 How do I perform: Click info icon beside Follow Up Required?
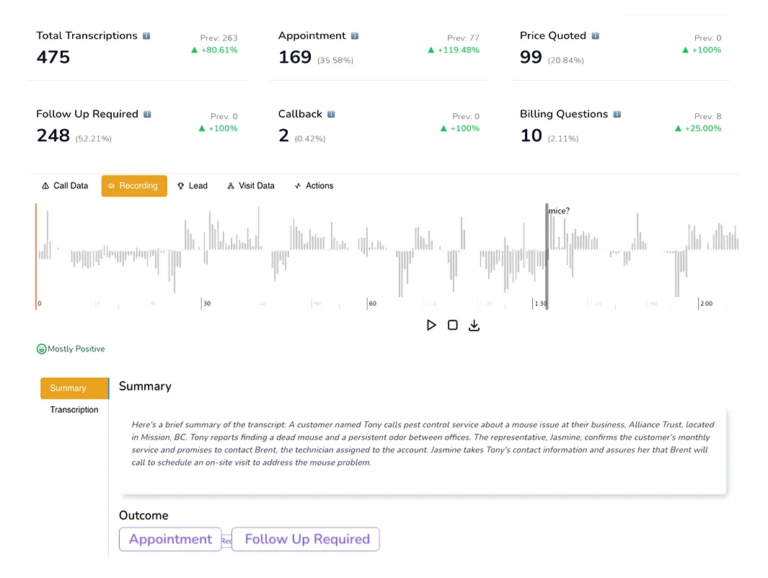coord(148,115)
